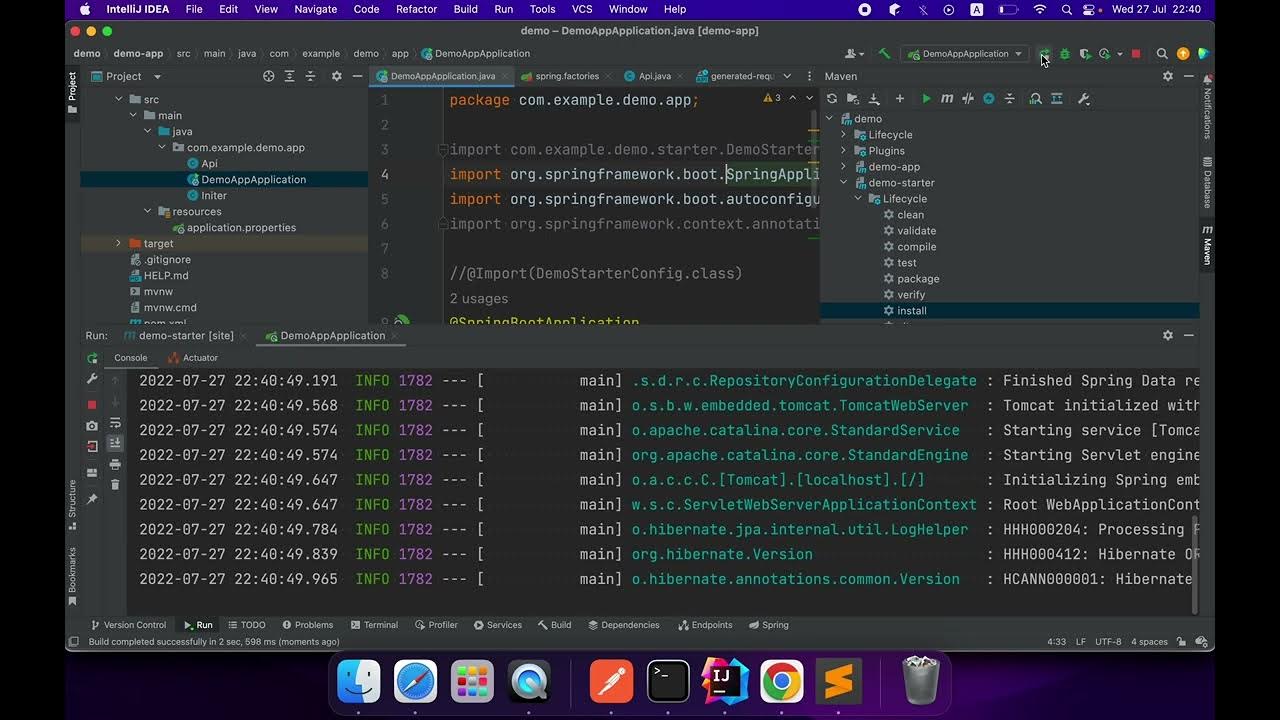
Task: Expand the Plugins node in Maven tree
Action: pos(843,151)
